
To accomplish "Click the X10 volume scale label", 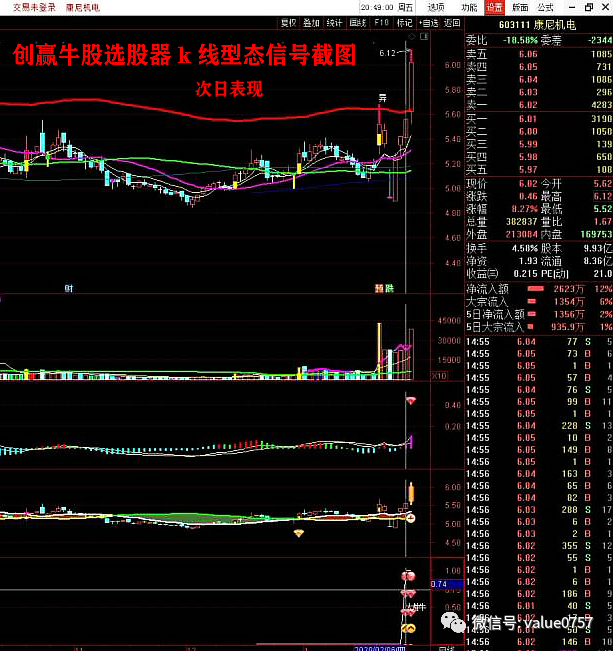I will coord(439,376).
